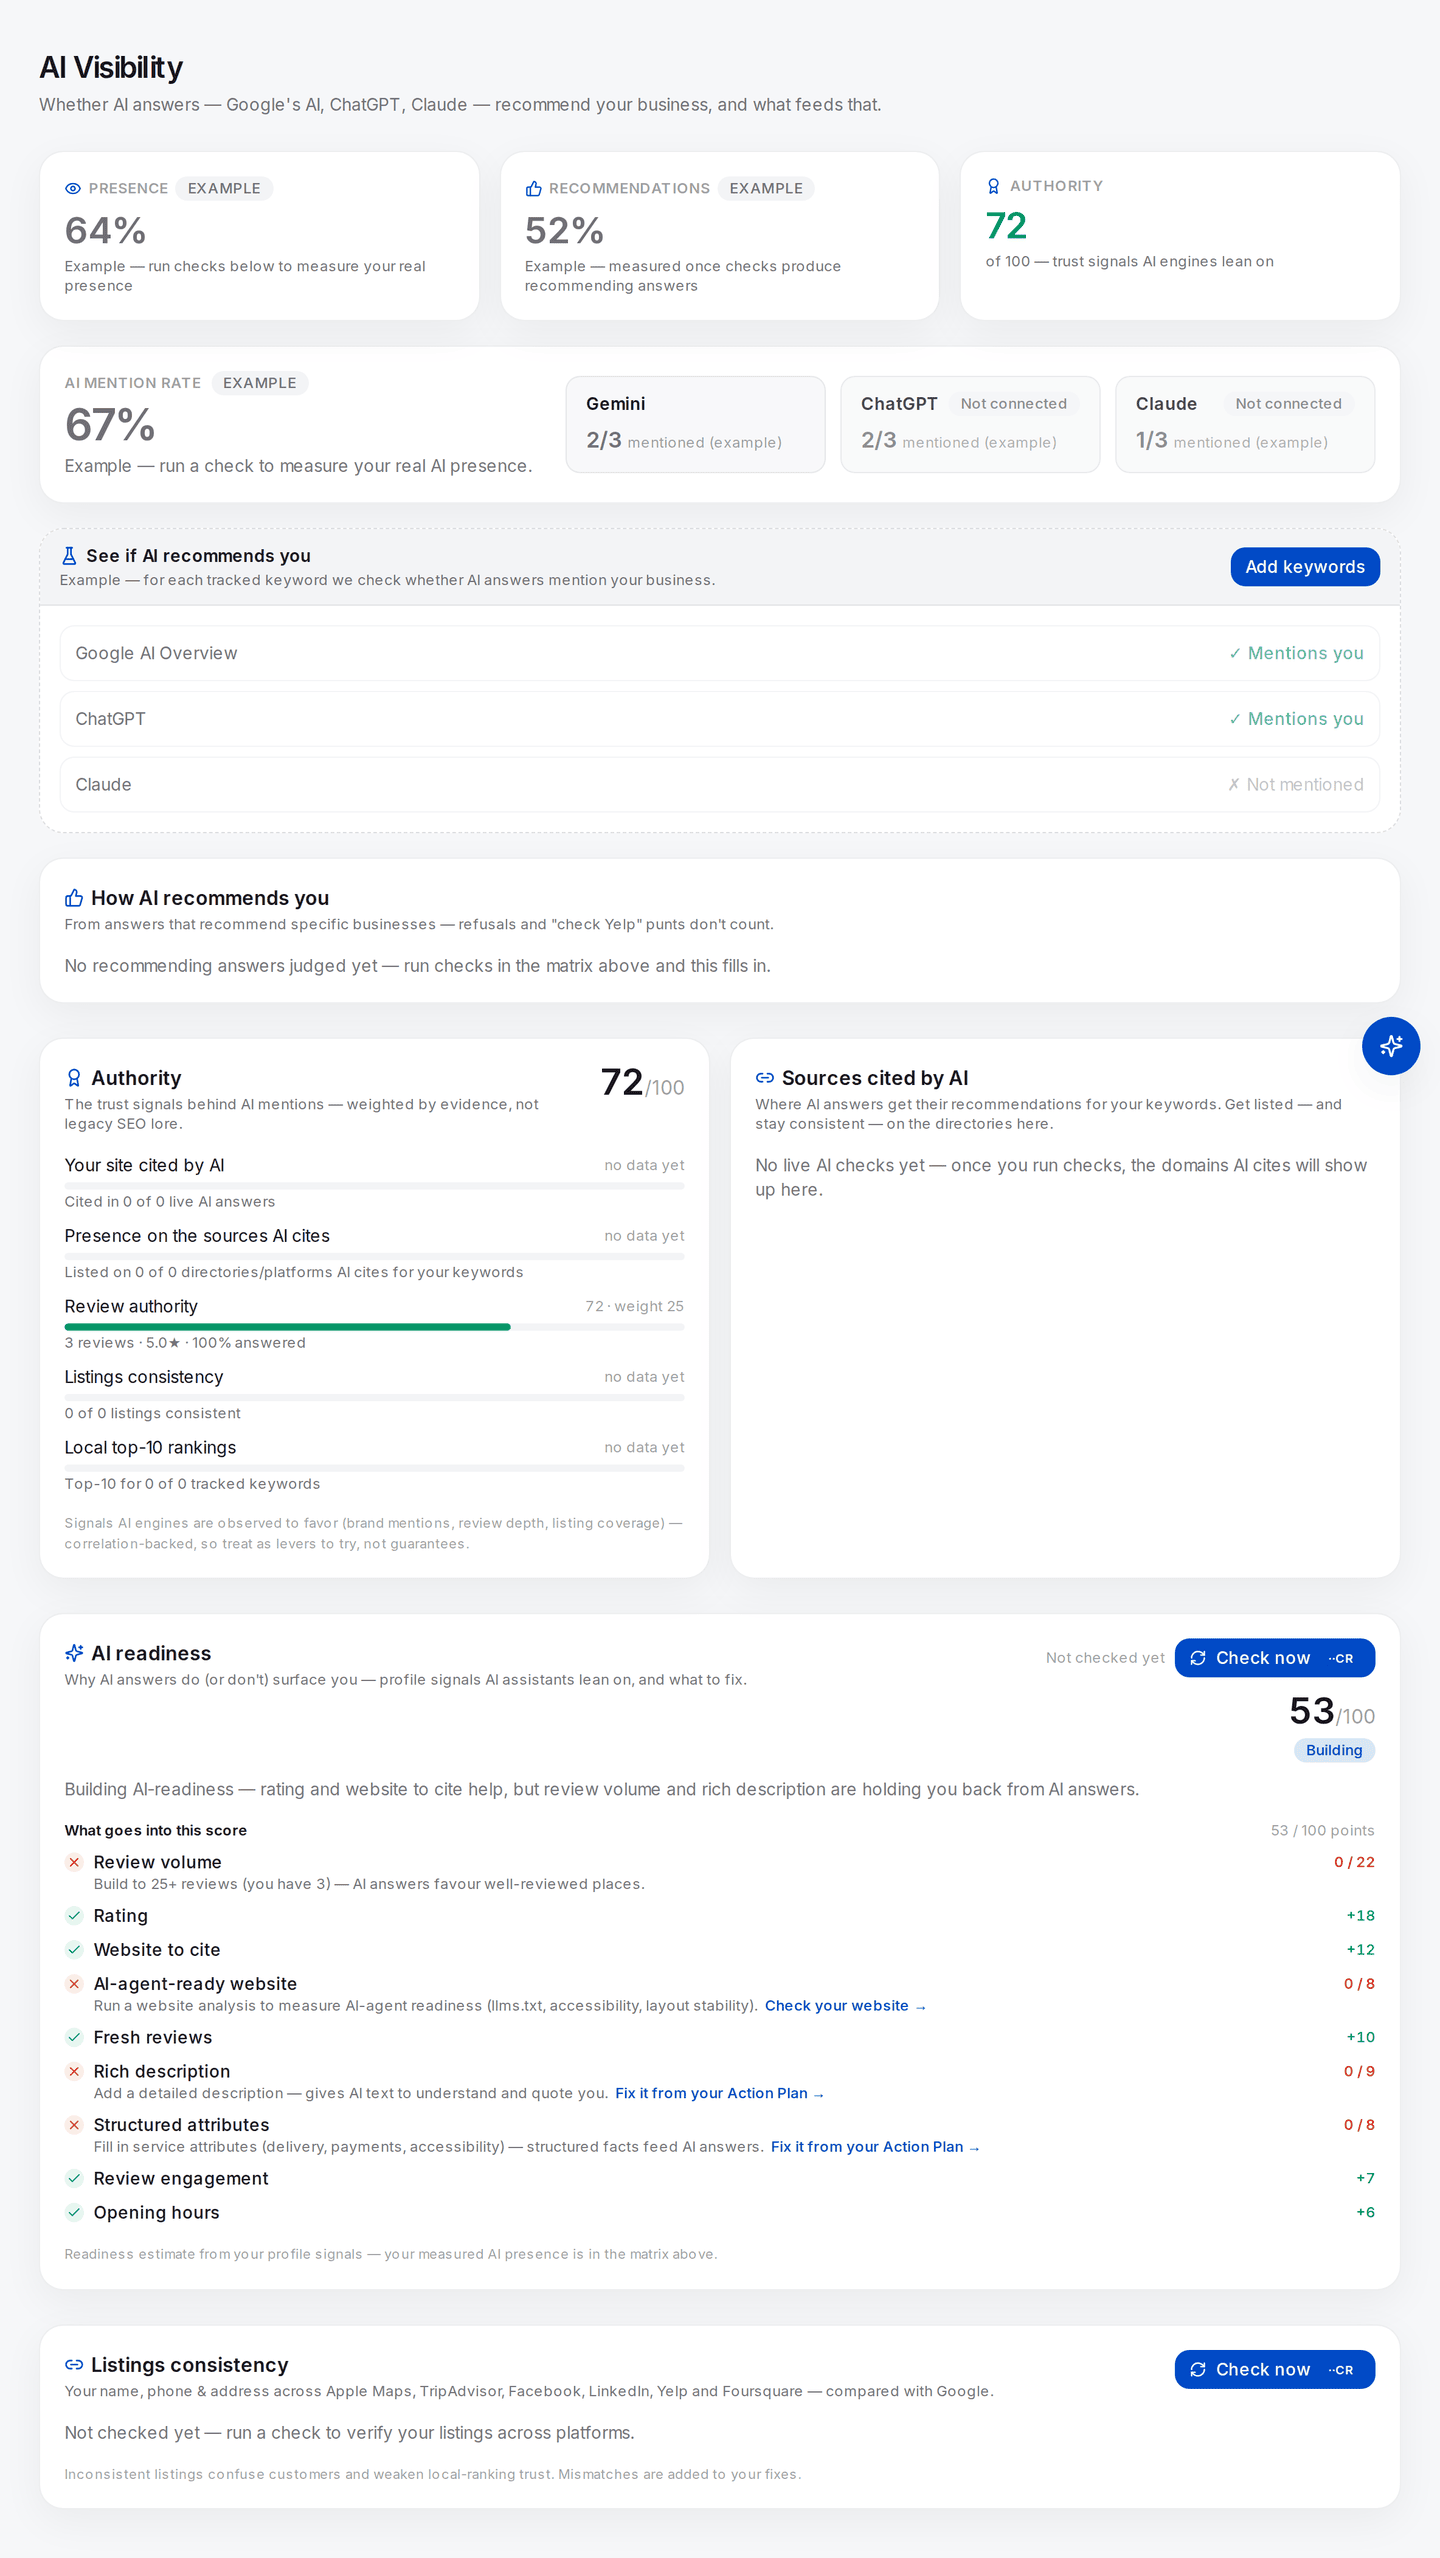
Task: Click the 72 · weight 25 label
Action: 635,1306
